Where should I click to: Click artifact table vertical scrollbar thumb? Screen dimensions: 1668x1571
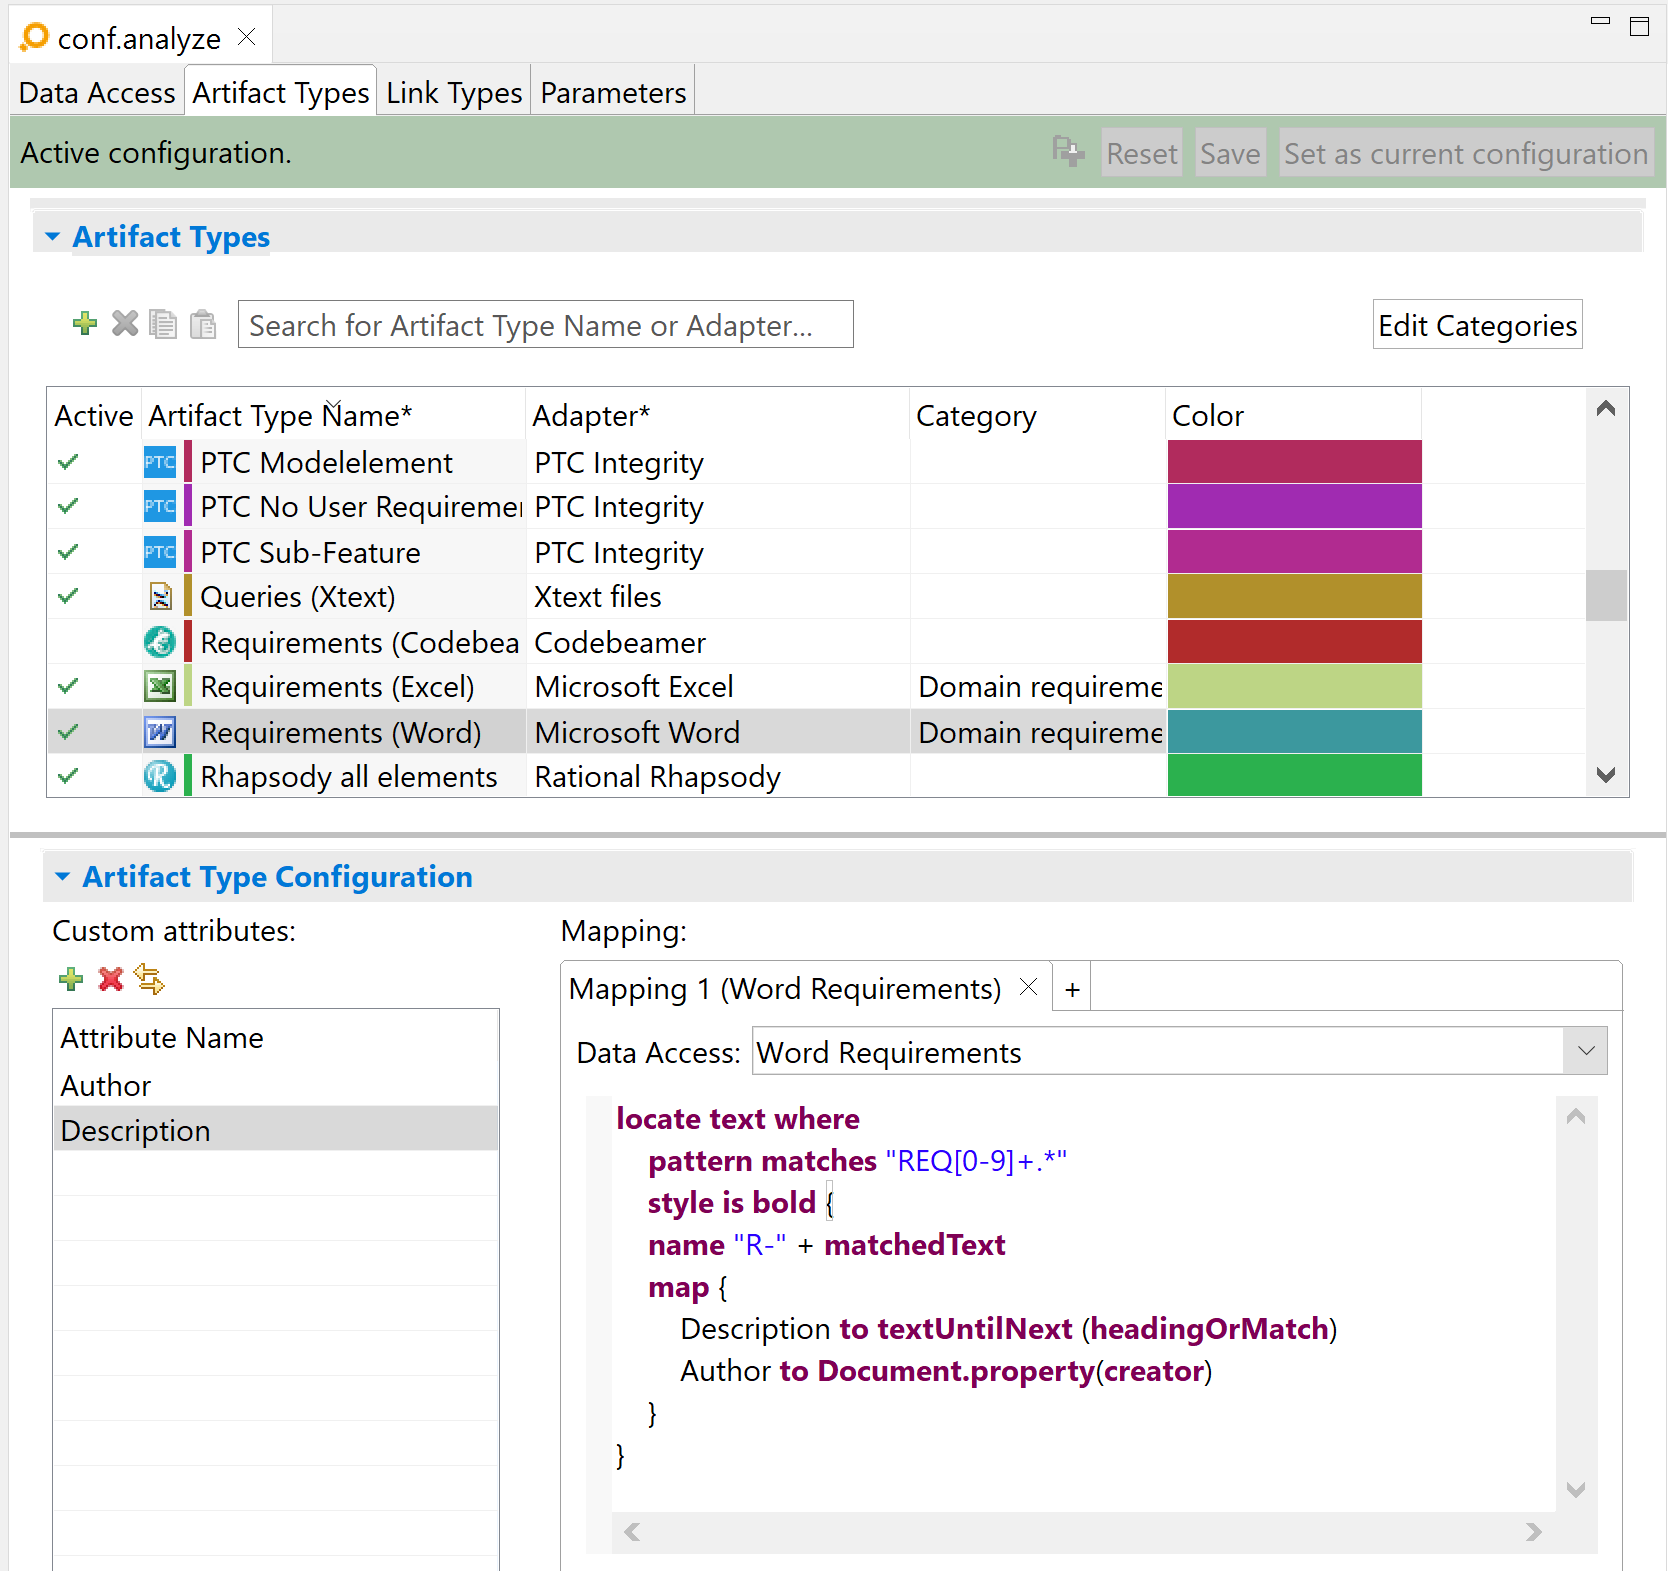[1606, 595]
